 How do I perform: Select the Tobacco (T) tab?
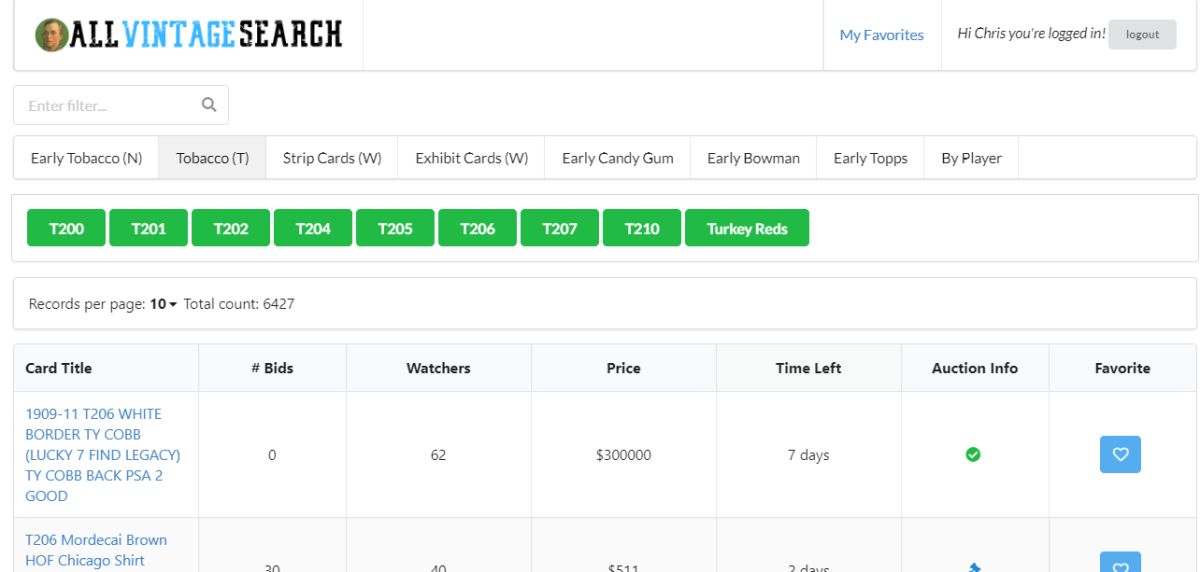click(x=213, y=158)
